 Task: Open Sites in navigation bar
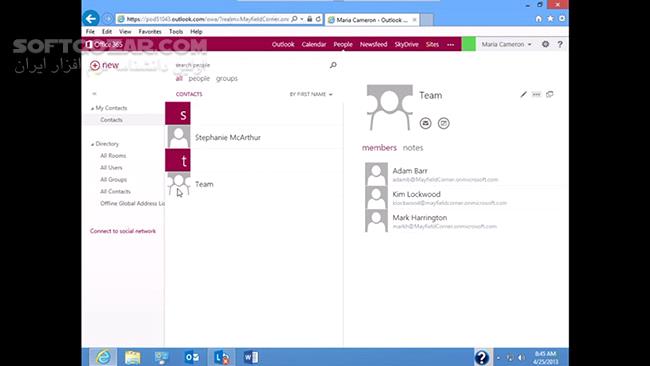coord(432,44)
